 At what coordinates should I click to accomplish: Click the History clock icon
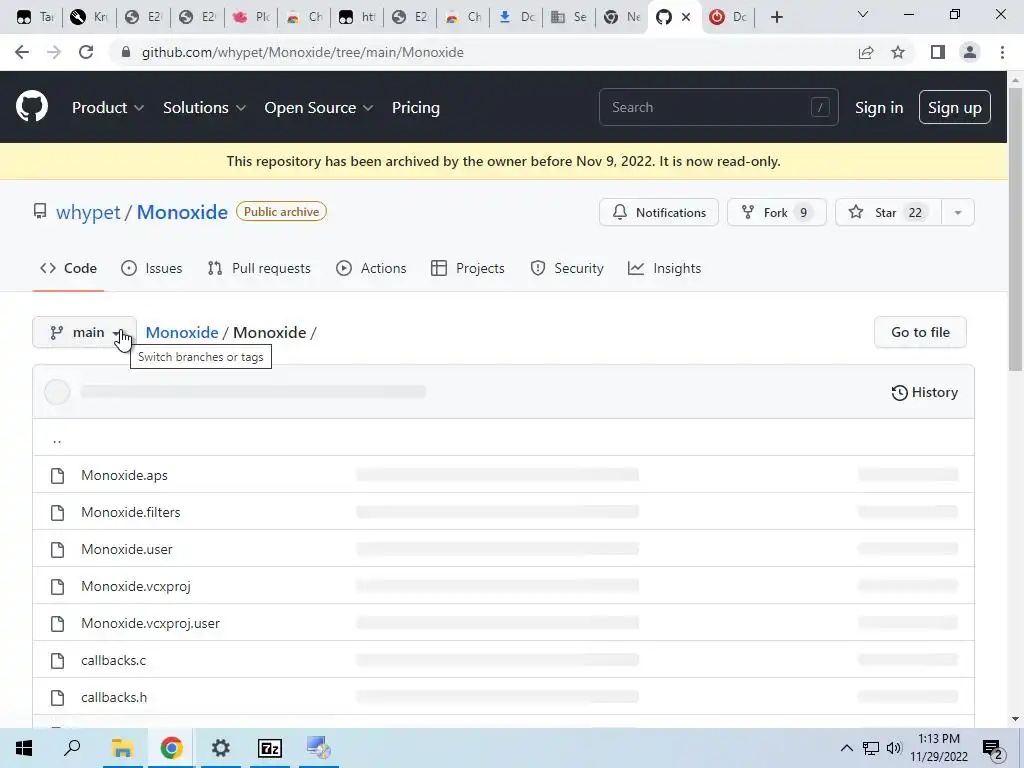click(x=899, y=392)
